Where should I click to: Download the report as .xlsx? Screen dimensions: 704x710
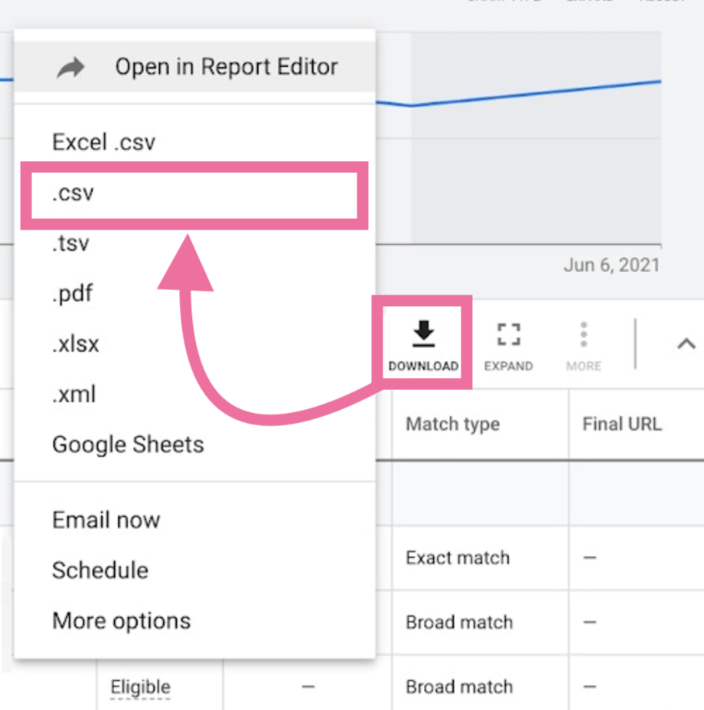click(x=195, y=344)
